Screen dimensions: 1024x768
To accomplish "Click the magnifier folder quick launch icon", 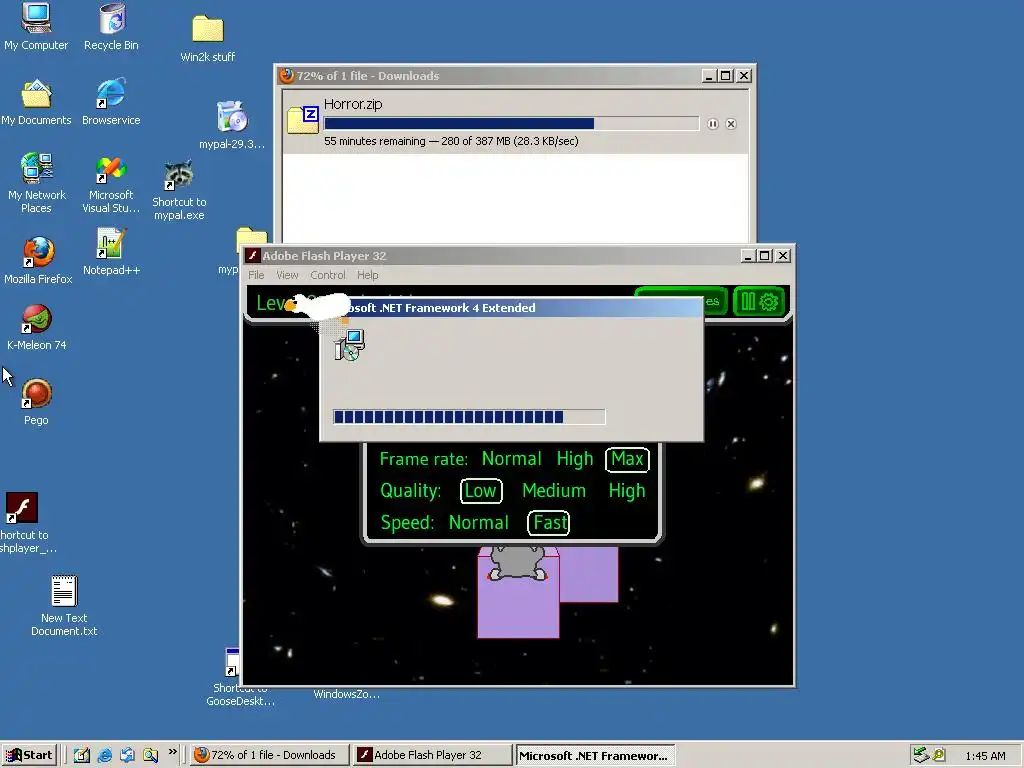I will (151, 755).
